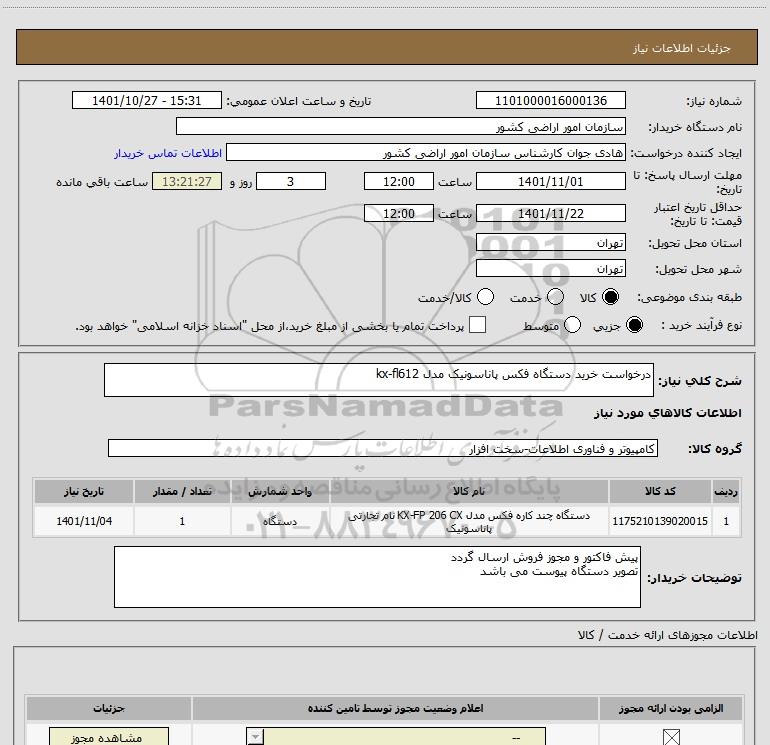Click item name KX-FP 206 CX cell
This screenshot has height=745, width=770.
(x=469, y=521)
